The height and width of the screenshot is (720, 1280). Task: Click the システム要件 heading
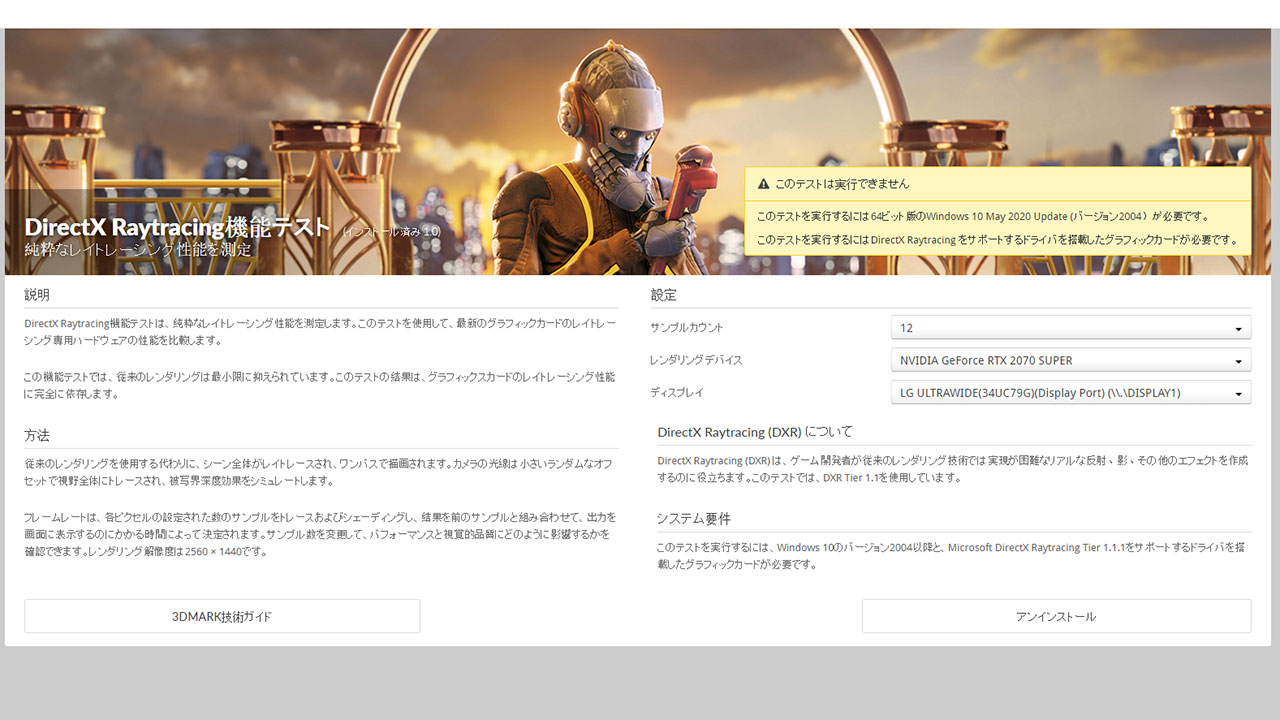pos(693,519)
